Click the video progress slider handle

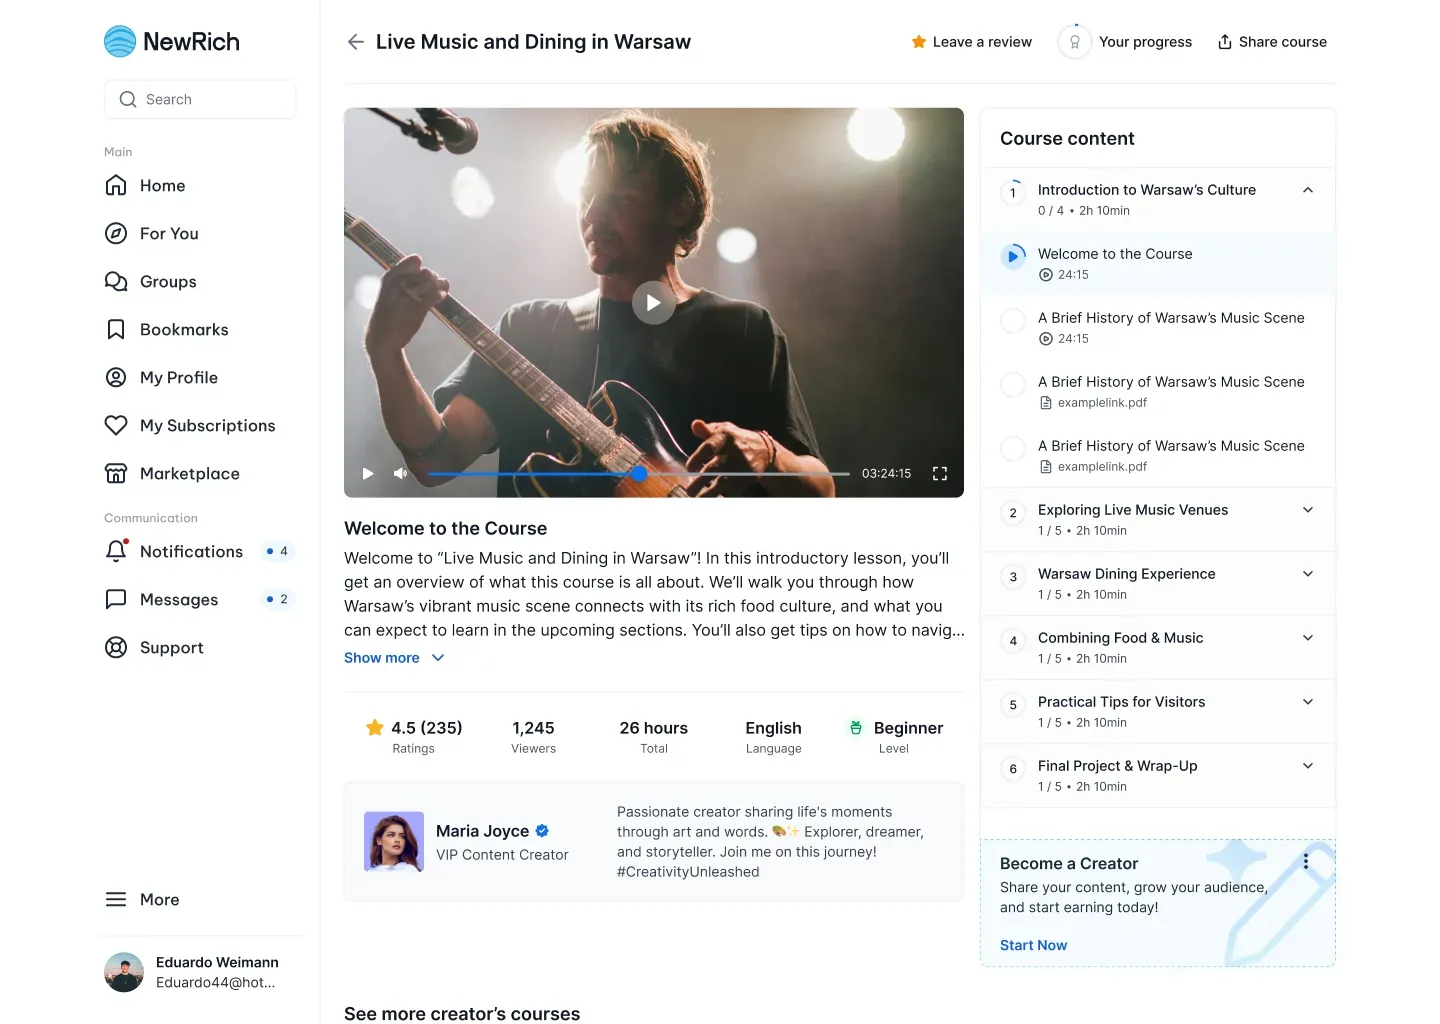point(639,473)
